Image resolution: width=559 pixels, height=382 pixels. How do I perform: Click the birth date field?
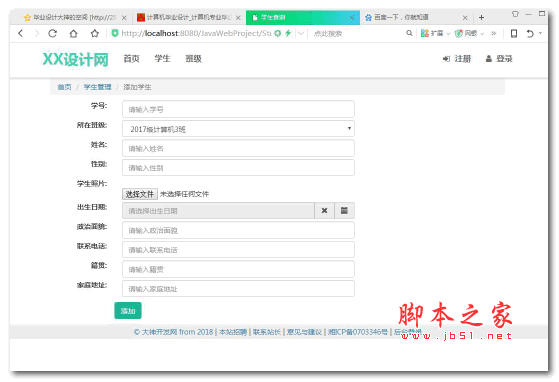coord(218,211)
